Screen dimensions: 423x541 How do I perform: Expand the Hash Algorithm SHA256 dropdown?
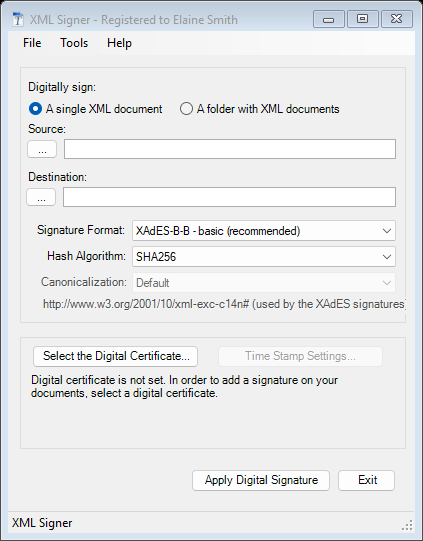click(x=264, y=257)
